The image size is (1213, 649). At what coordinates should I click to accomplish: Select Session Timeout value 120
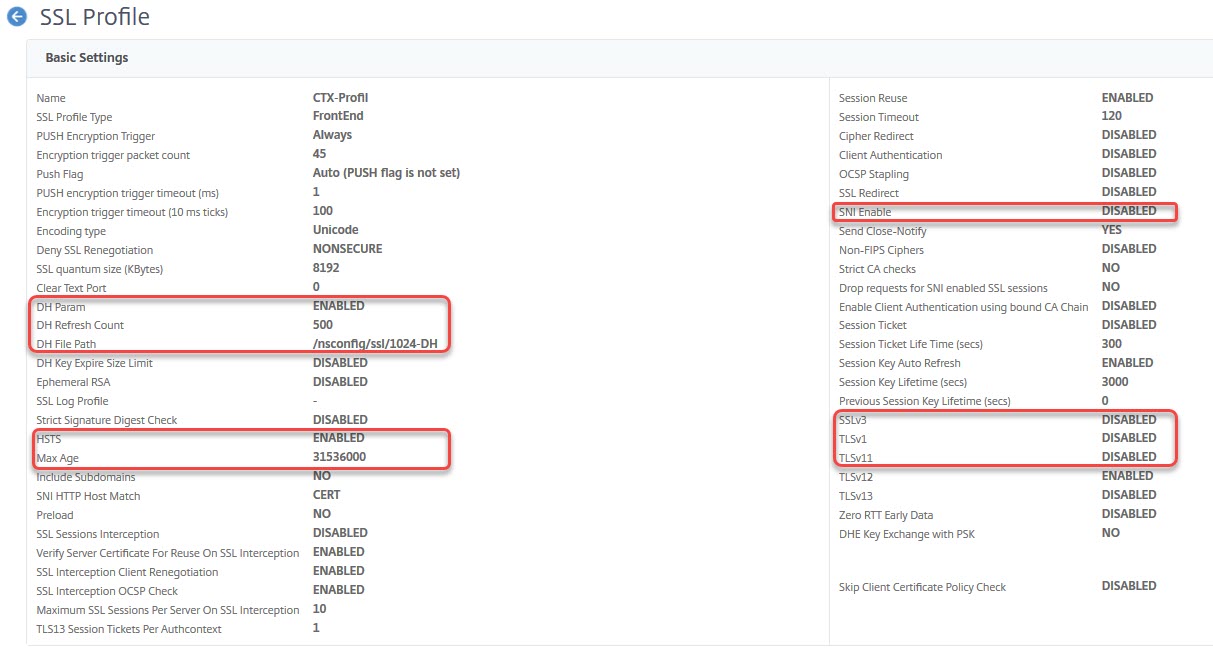1112,116
